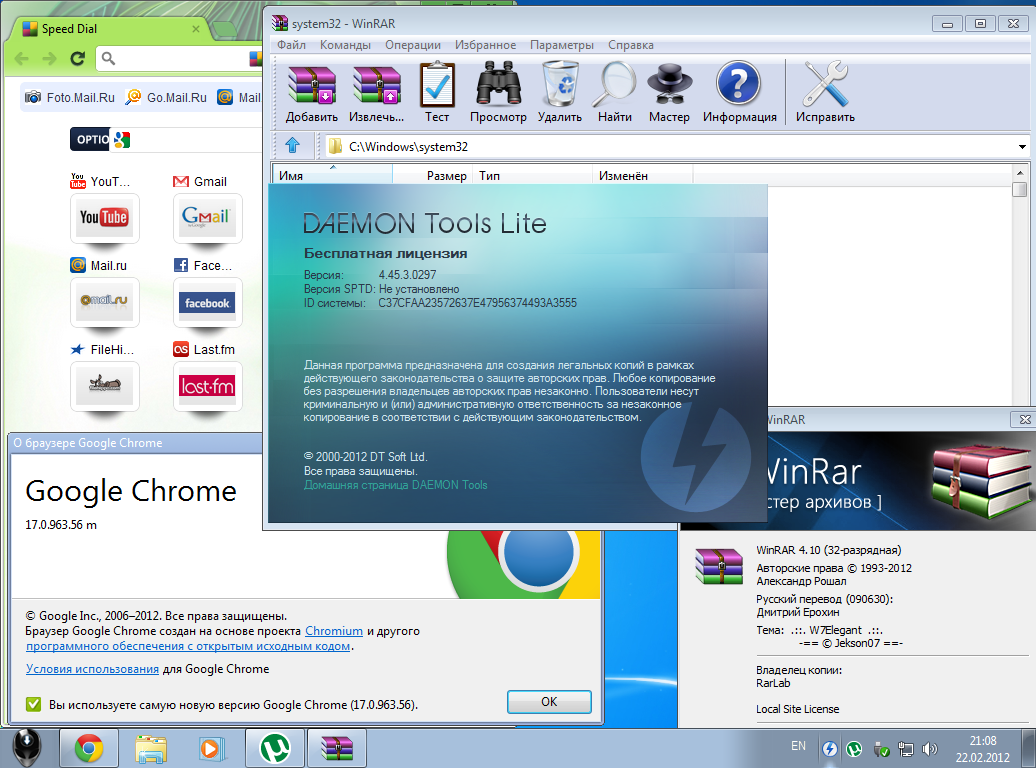This screenshot has width=1036, height=768.
Task: Go up one folder with the blue arrow
Action: [293, 145]
